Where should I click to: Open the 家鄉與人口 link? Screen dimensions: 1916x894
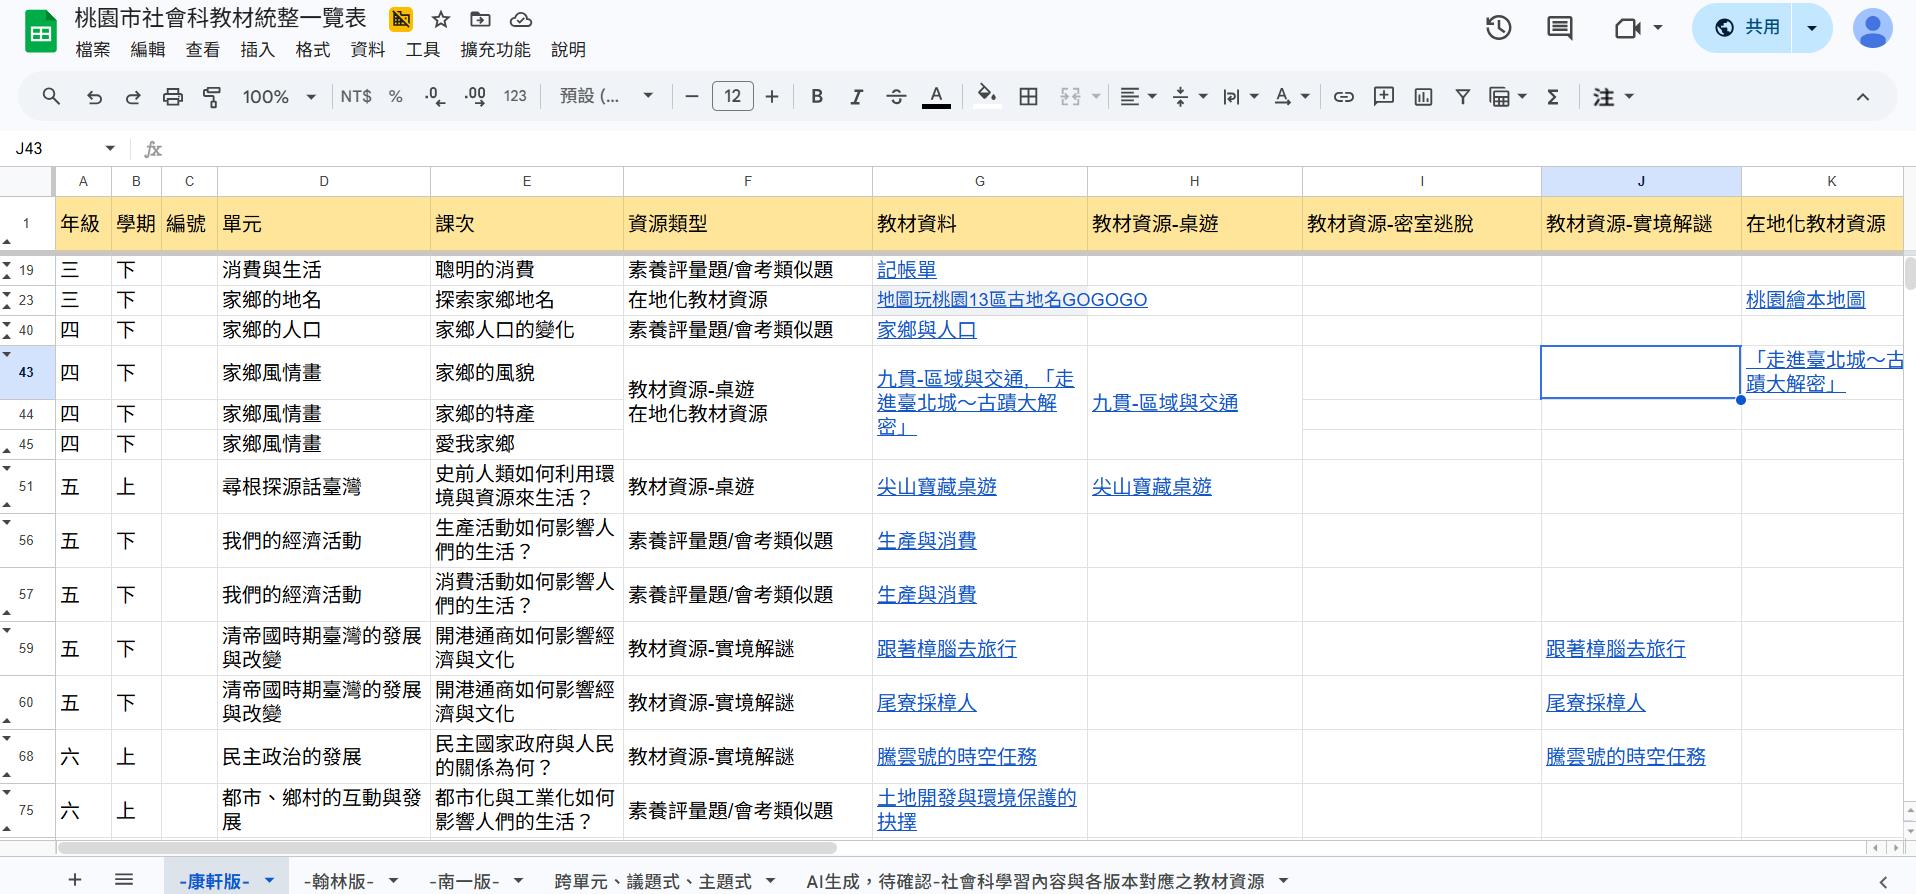pyautogui.click(x=927, y=330)
